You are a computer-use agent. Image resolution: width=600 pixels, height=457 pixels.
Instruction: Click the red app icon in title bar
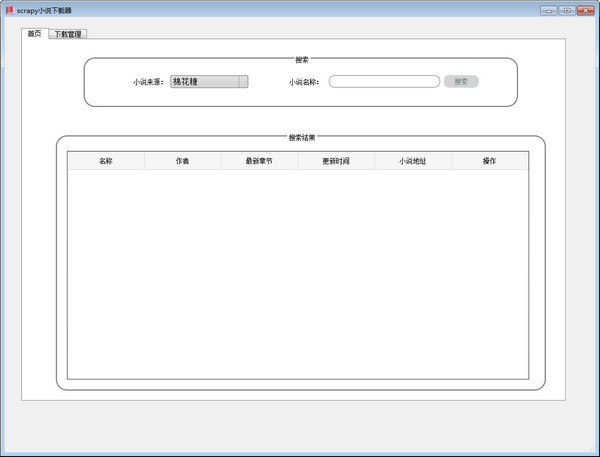(9, 10)
